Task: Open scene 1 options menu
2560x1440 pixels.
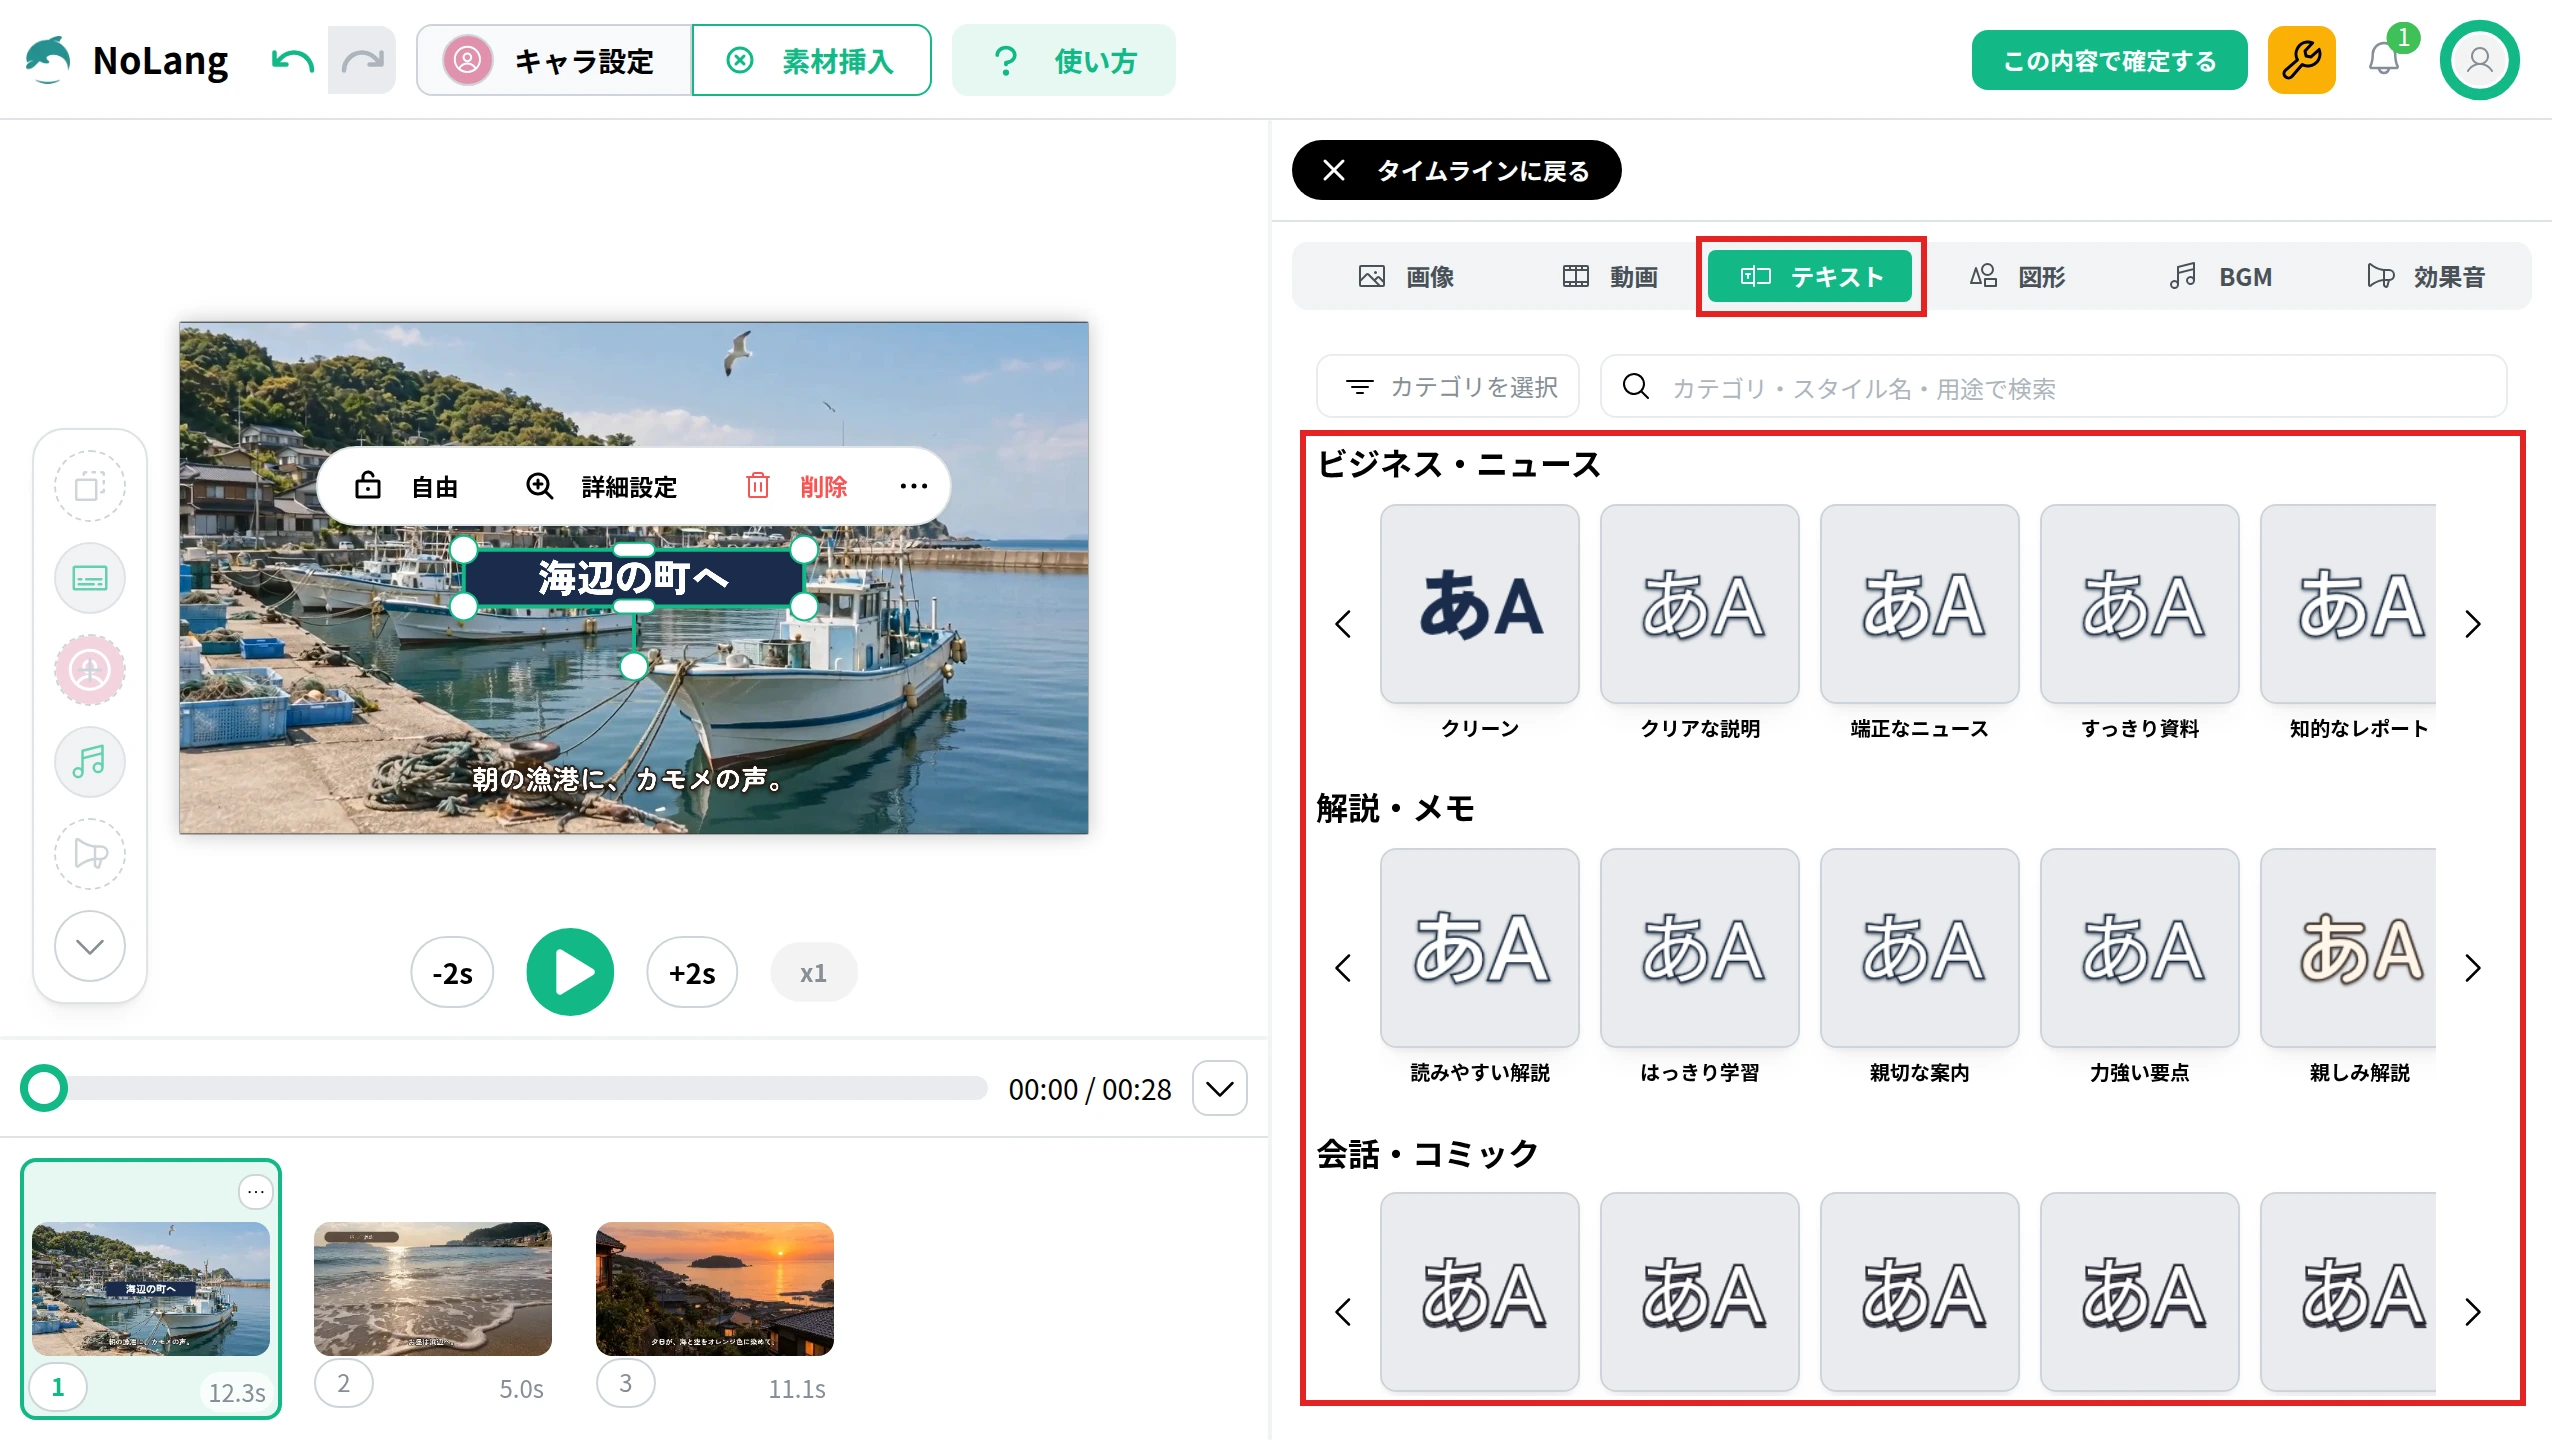Action: tap(256, 1191)
